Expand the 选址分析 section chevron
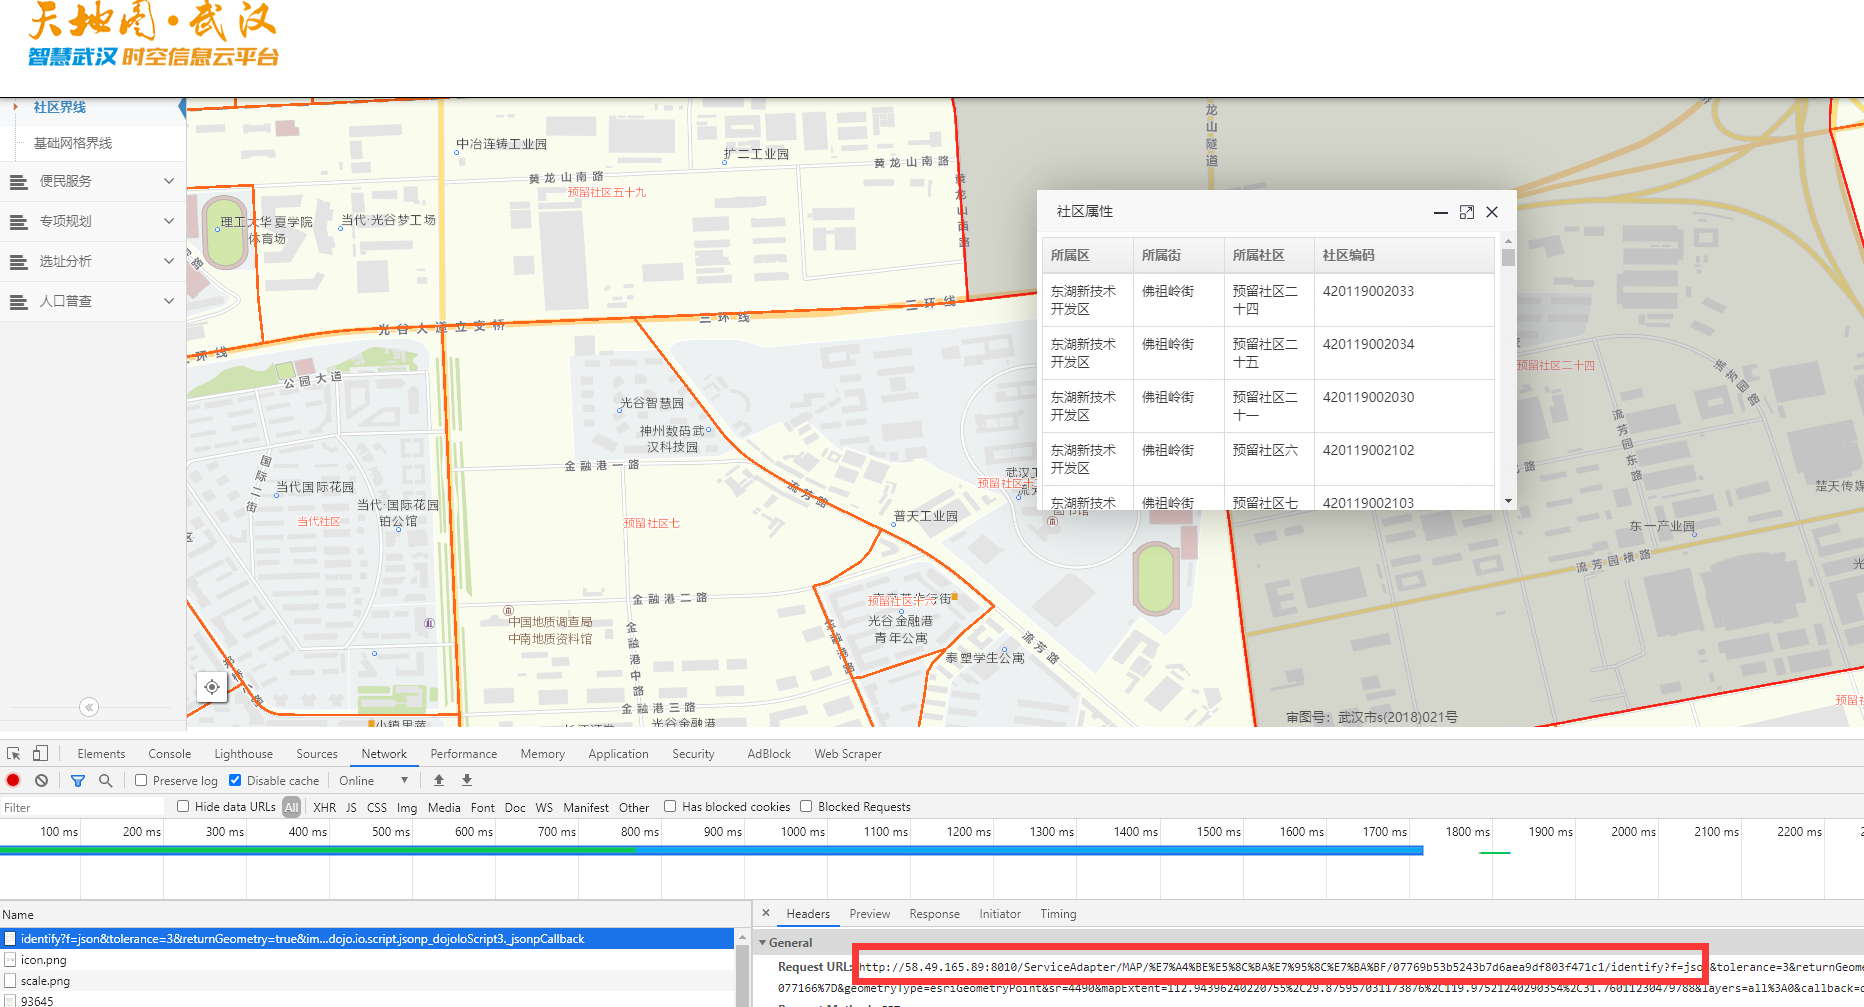 (x=169, y=261)
